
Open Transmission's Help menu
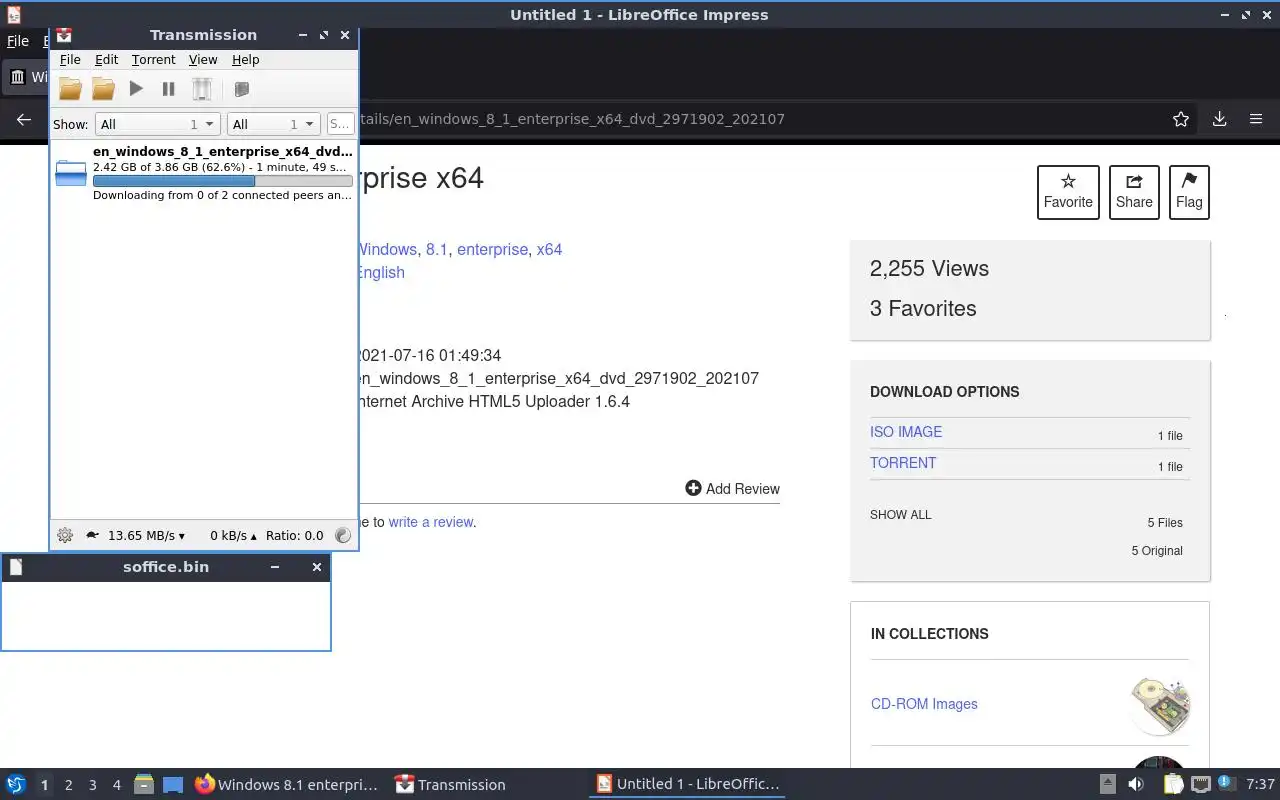(x=245, y=60)
